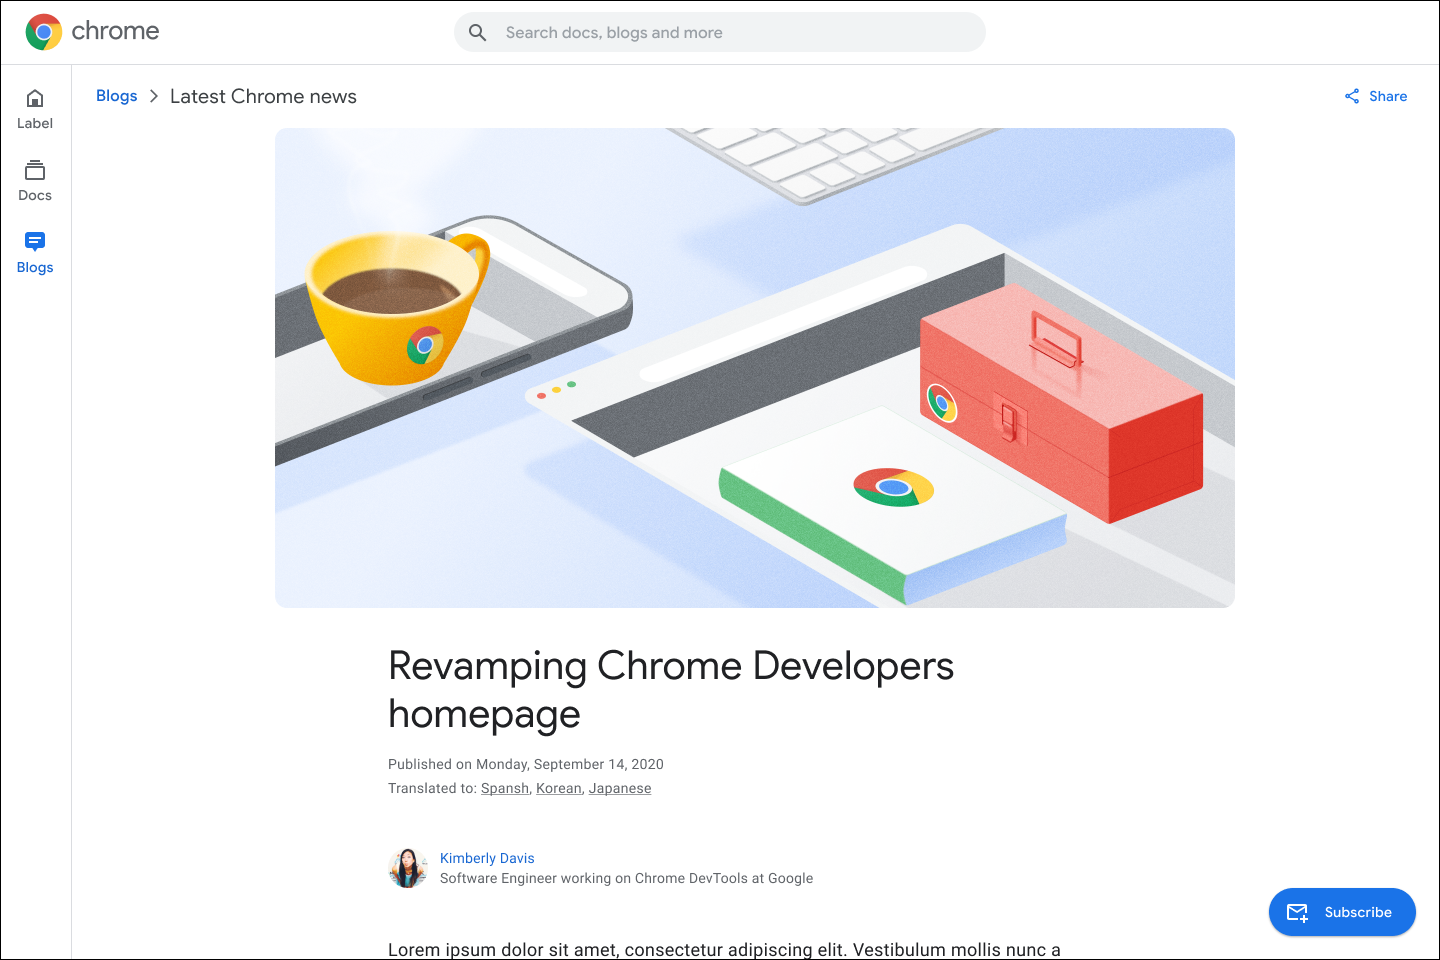Subscribe to the blog
The height and width of the screenshot is (960, 1440).
click(x=1342, y=912)
